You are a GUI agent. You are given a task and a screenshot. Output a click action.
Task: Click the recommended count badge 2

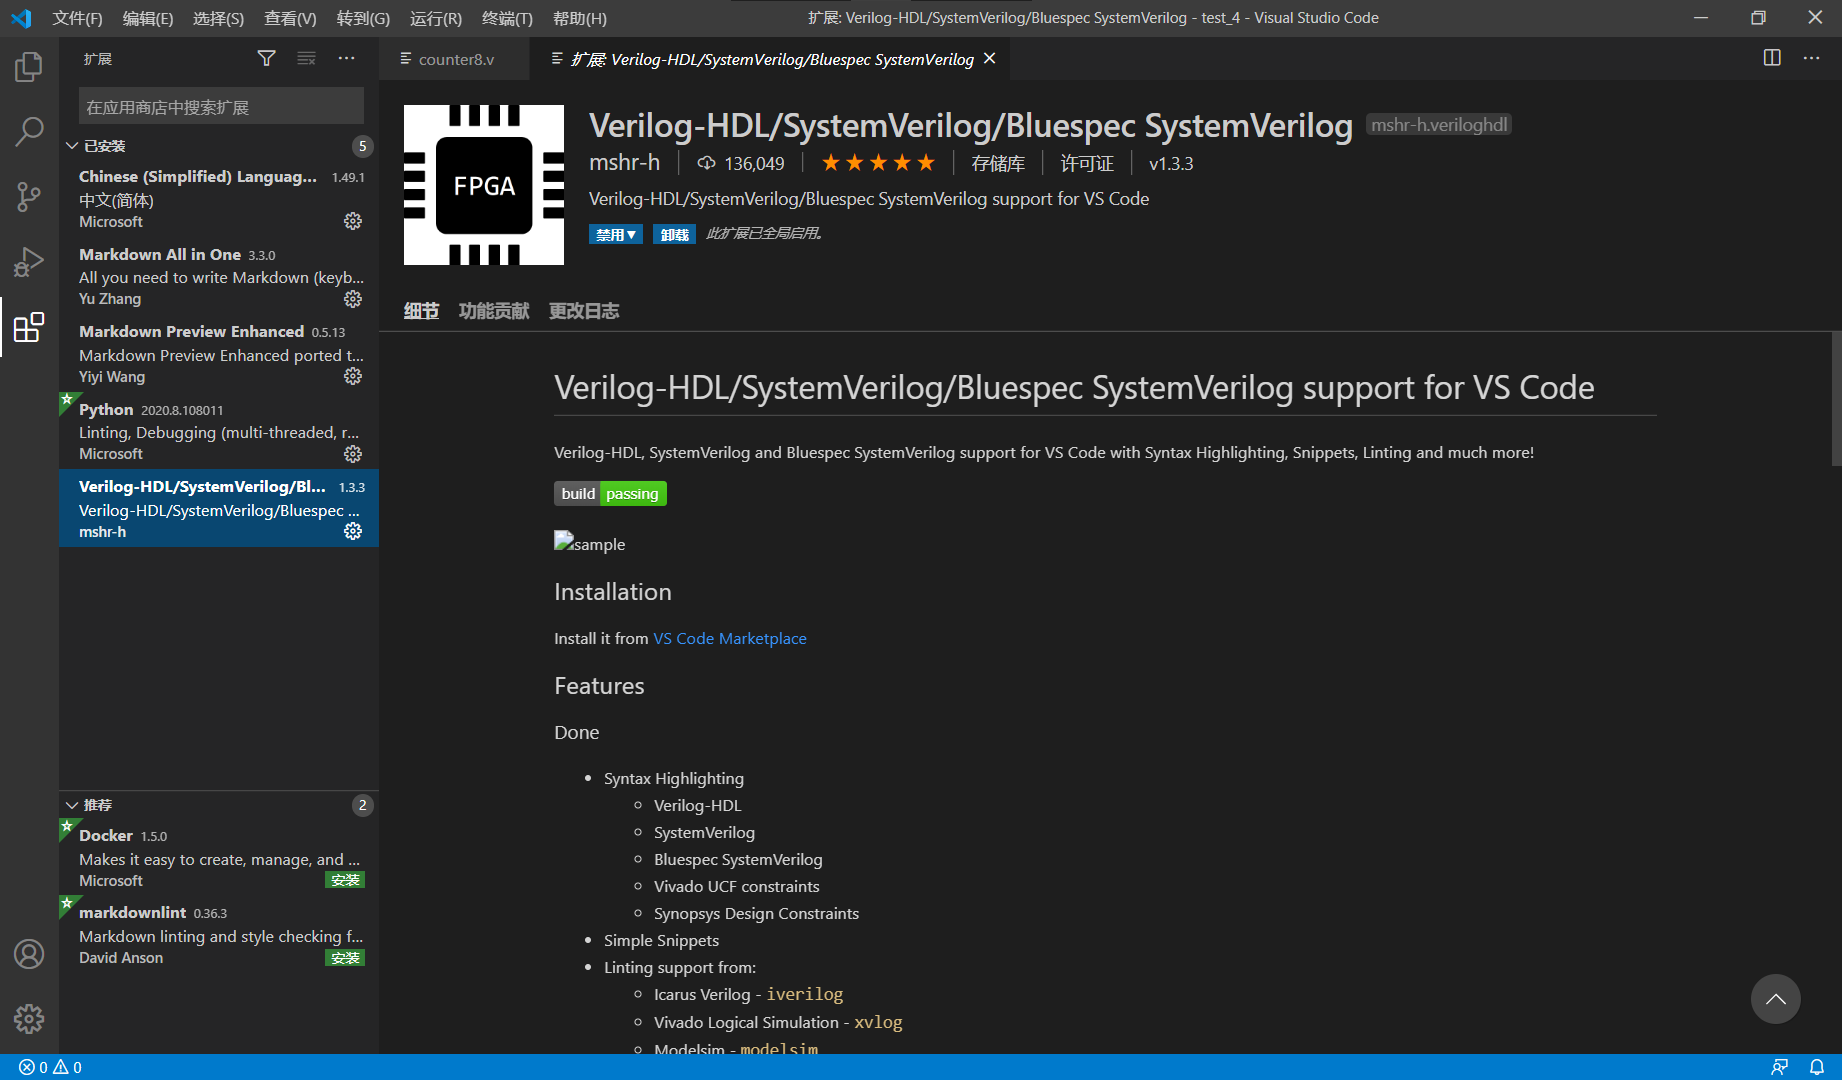[363, 805]
